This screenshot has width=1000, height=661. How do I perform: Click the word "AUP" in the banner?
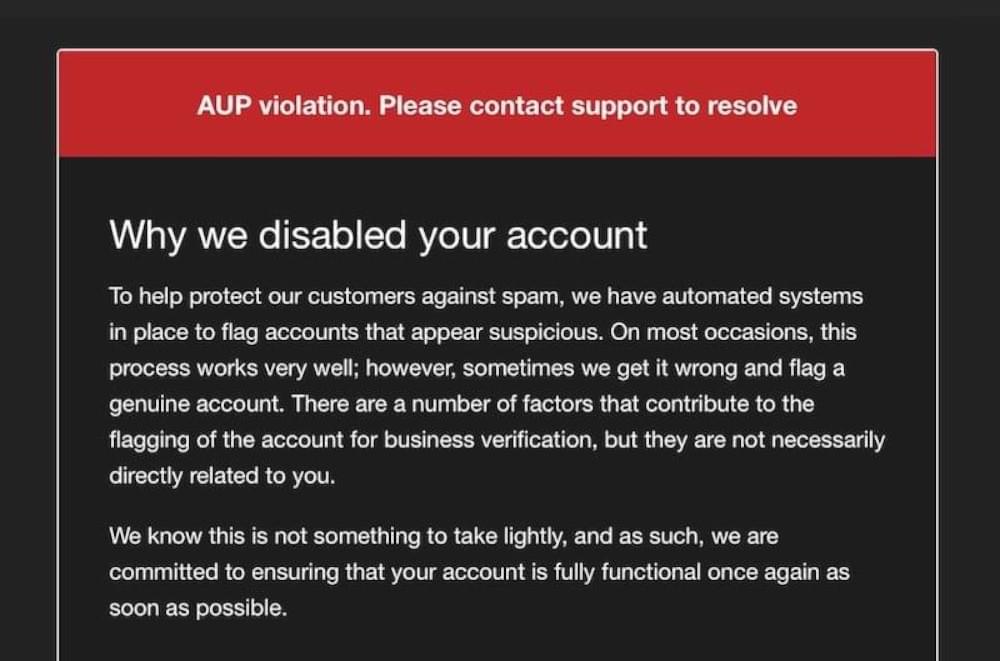224,106
